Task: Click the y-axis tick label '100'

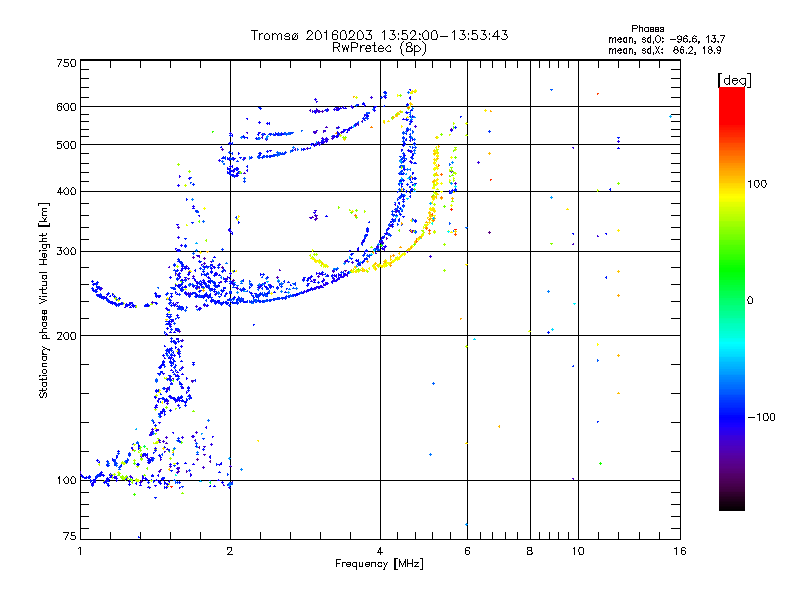Action: pyautogui.click(x=67, y=480)
